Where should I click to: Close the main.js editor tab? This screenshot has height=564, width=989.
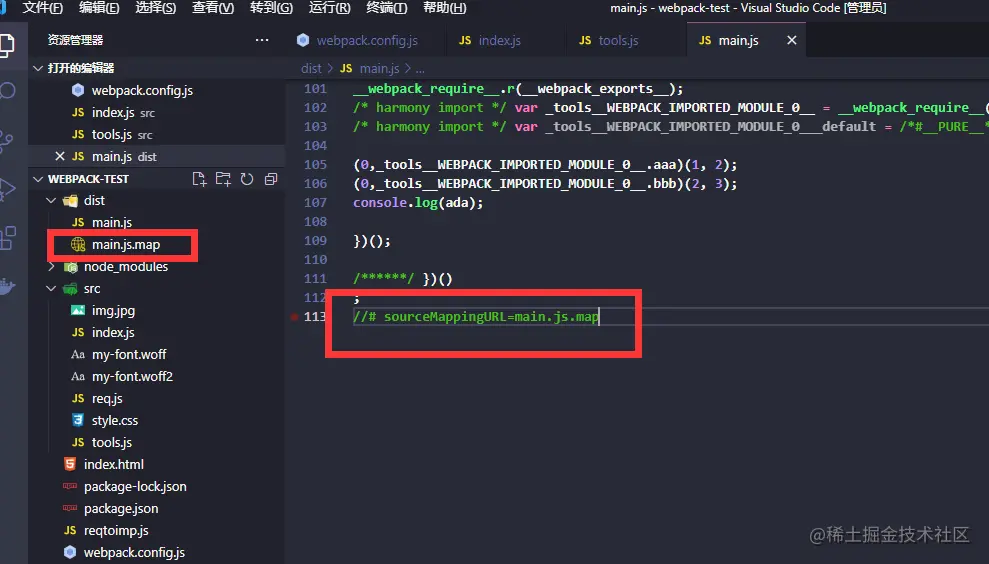coord(792,40)
